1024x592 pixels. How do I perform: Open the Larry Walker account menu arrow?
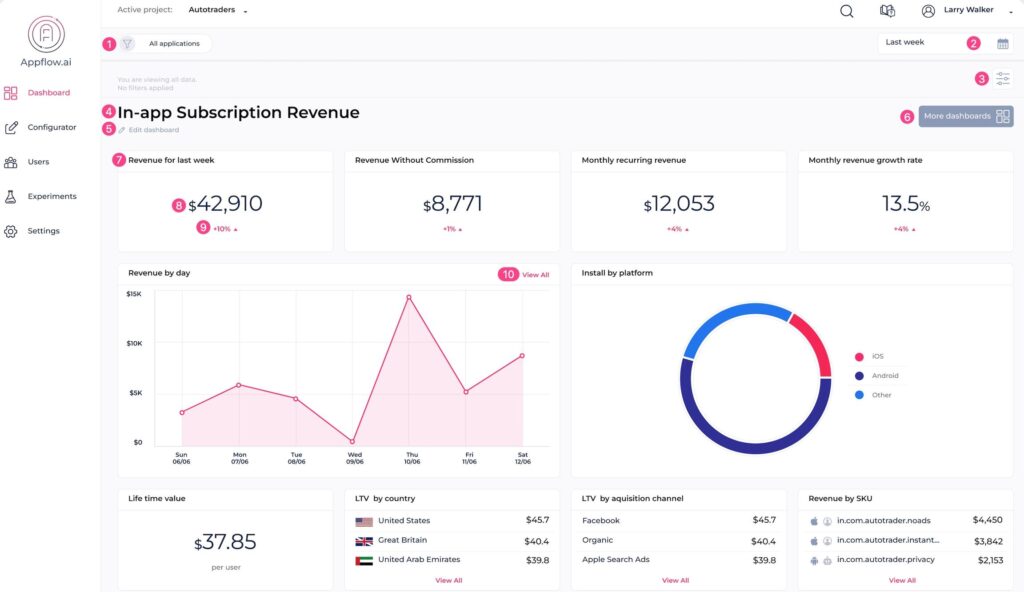[x=1011, y=12]
